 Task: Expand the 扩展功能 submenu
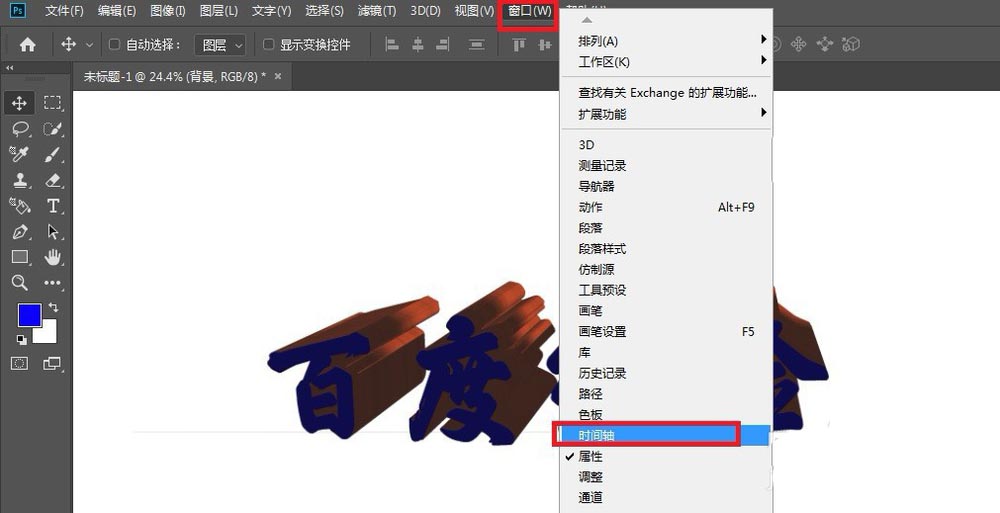[665, 114]
